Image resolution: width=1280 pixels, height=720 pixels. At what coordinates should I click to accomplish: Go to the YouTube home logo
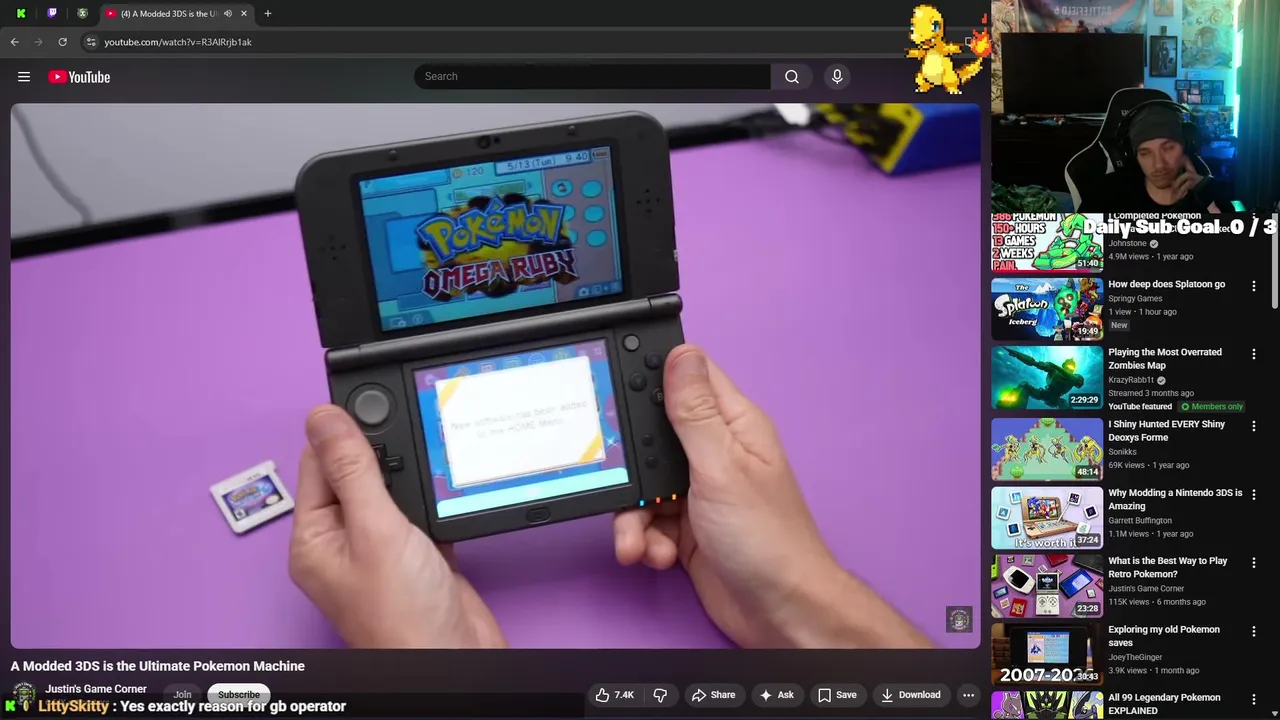79,77
